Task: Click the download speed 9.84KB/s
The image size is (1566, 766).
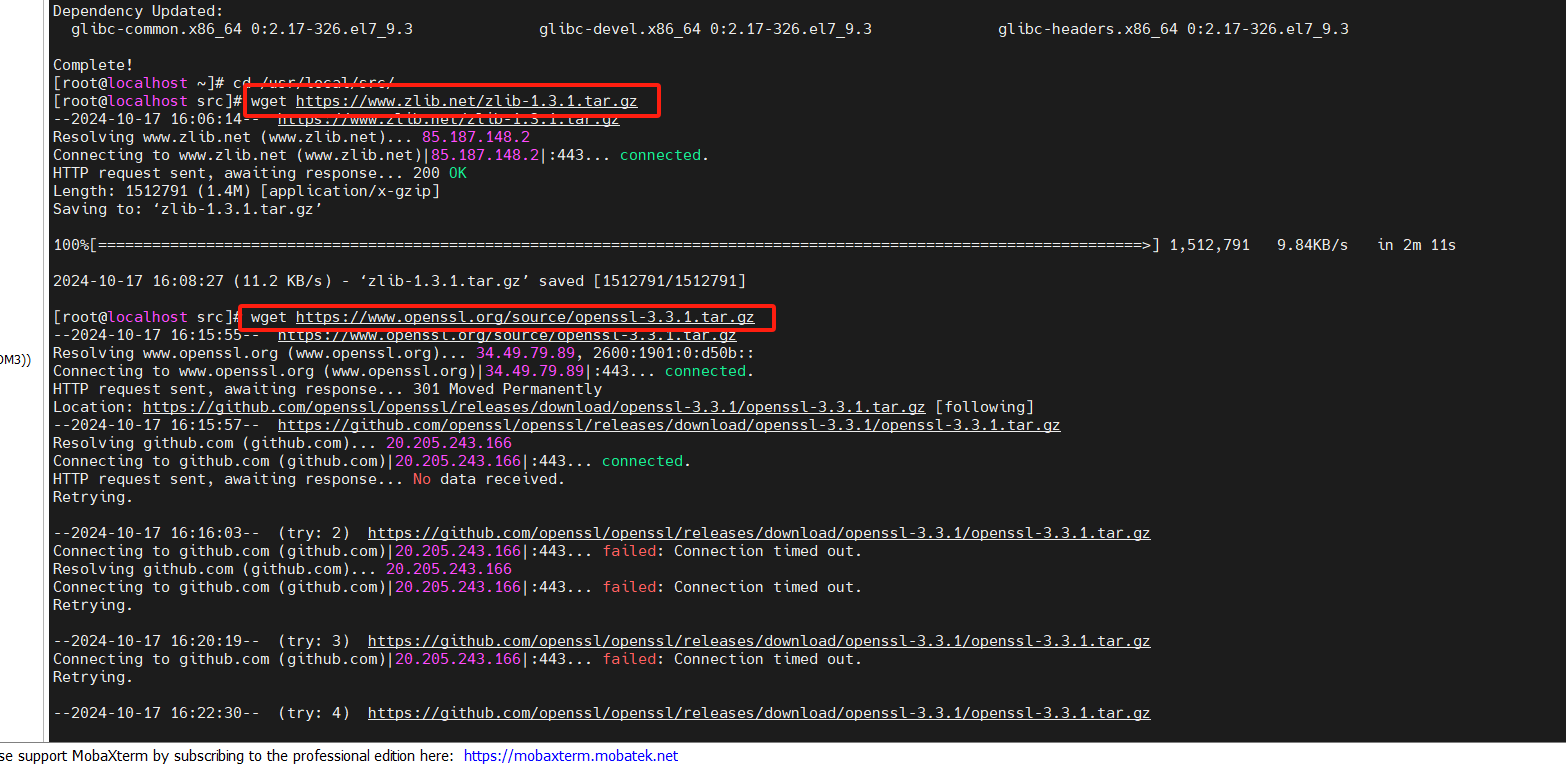Action: pos(1313,245)
